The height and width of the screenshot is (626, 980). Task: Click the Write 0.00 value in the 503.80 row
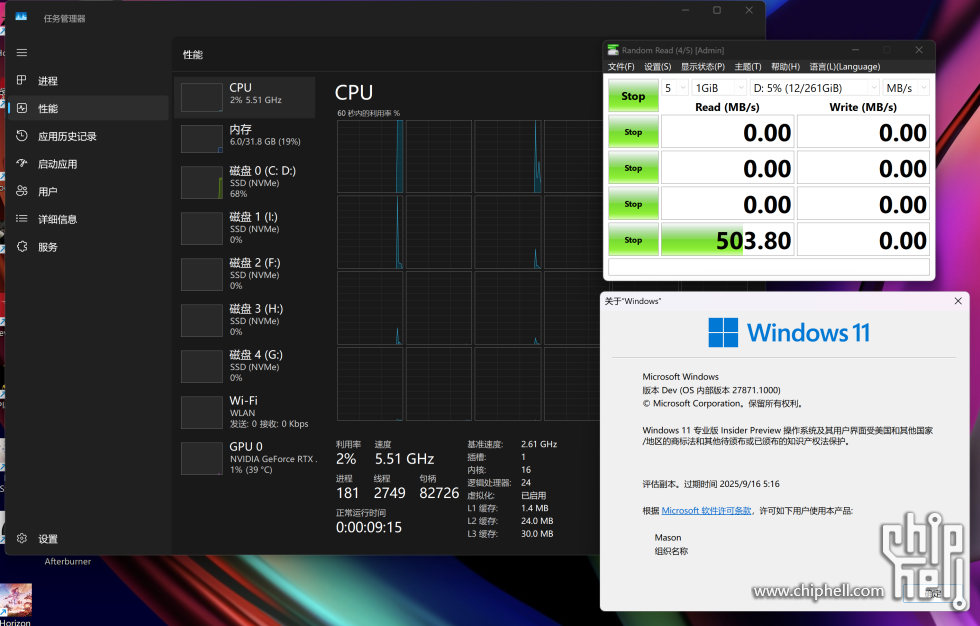[863, 240]
